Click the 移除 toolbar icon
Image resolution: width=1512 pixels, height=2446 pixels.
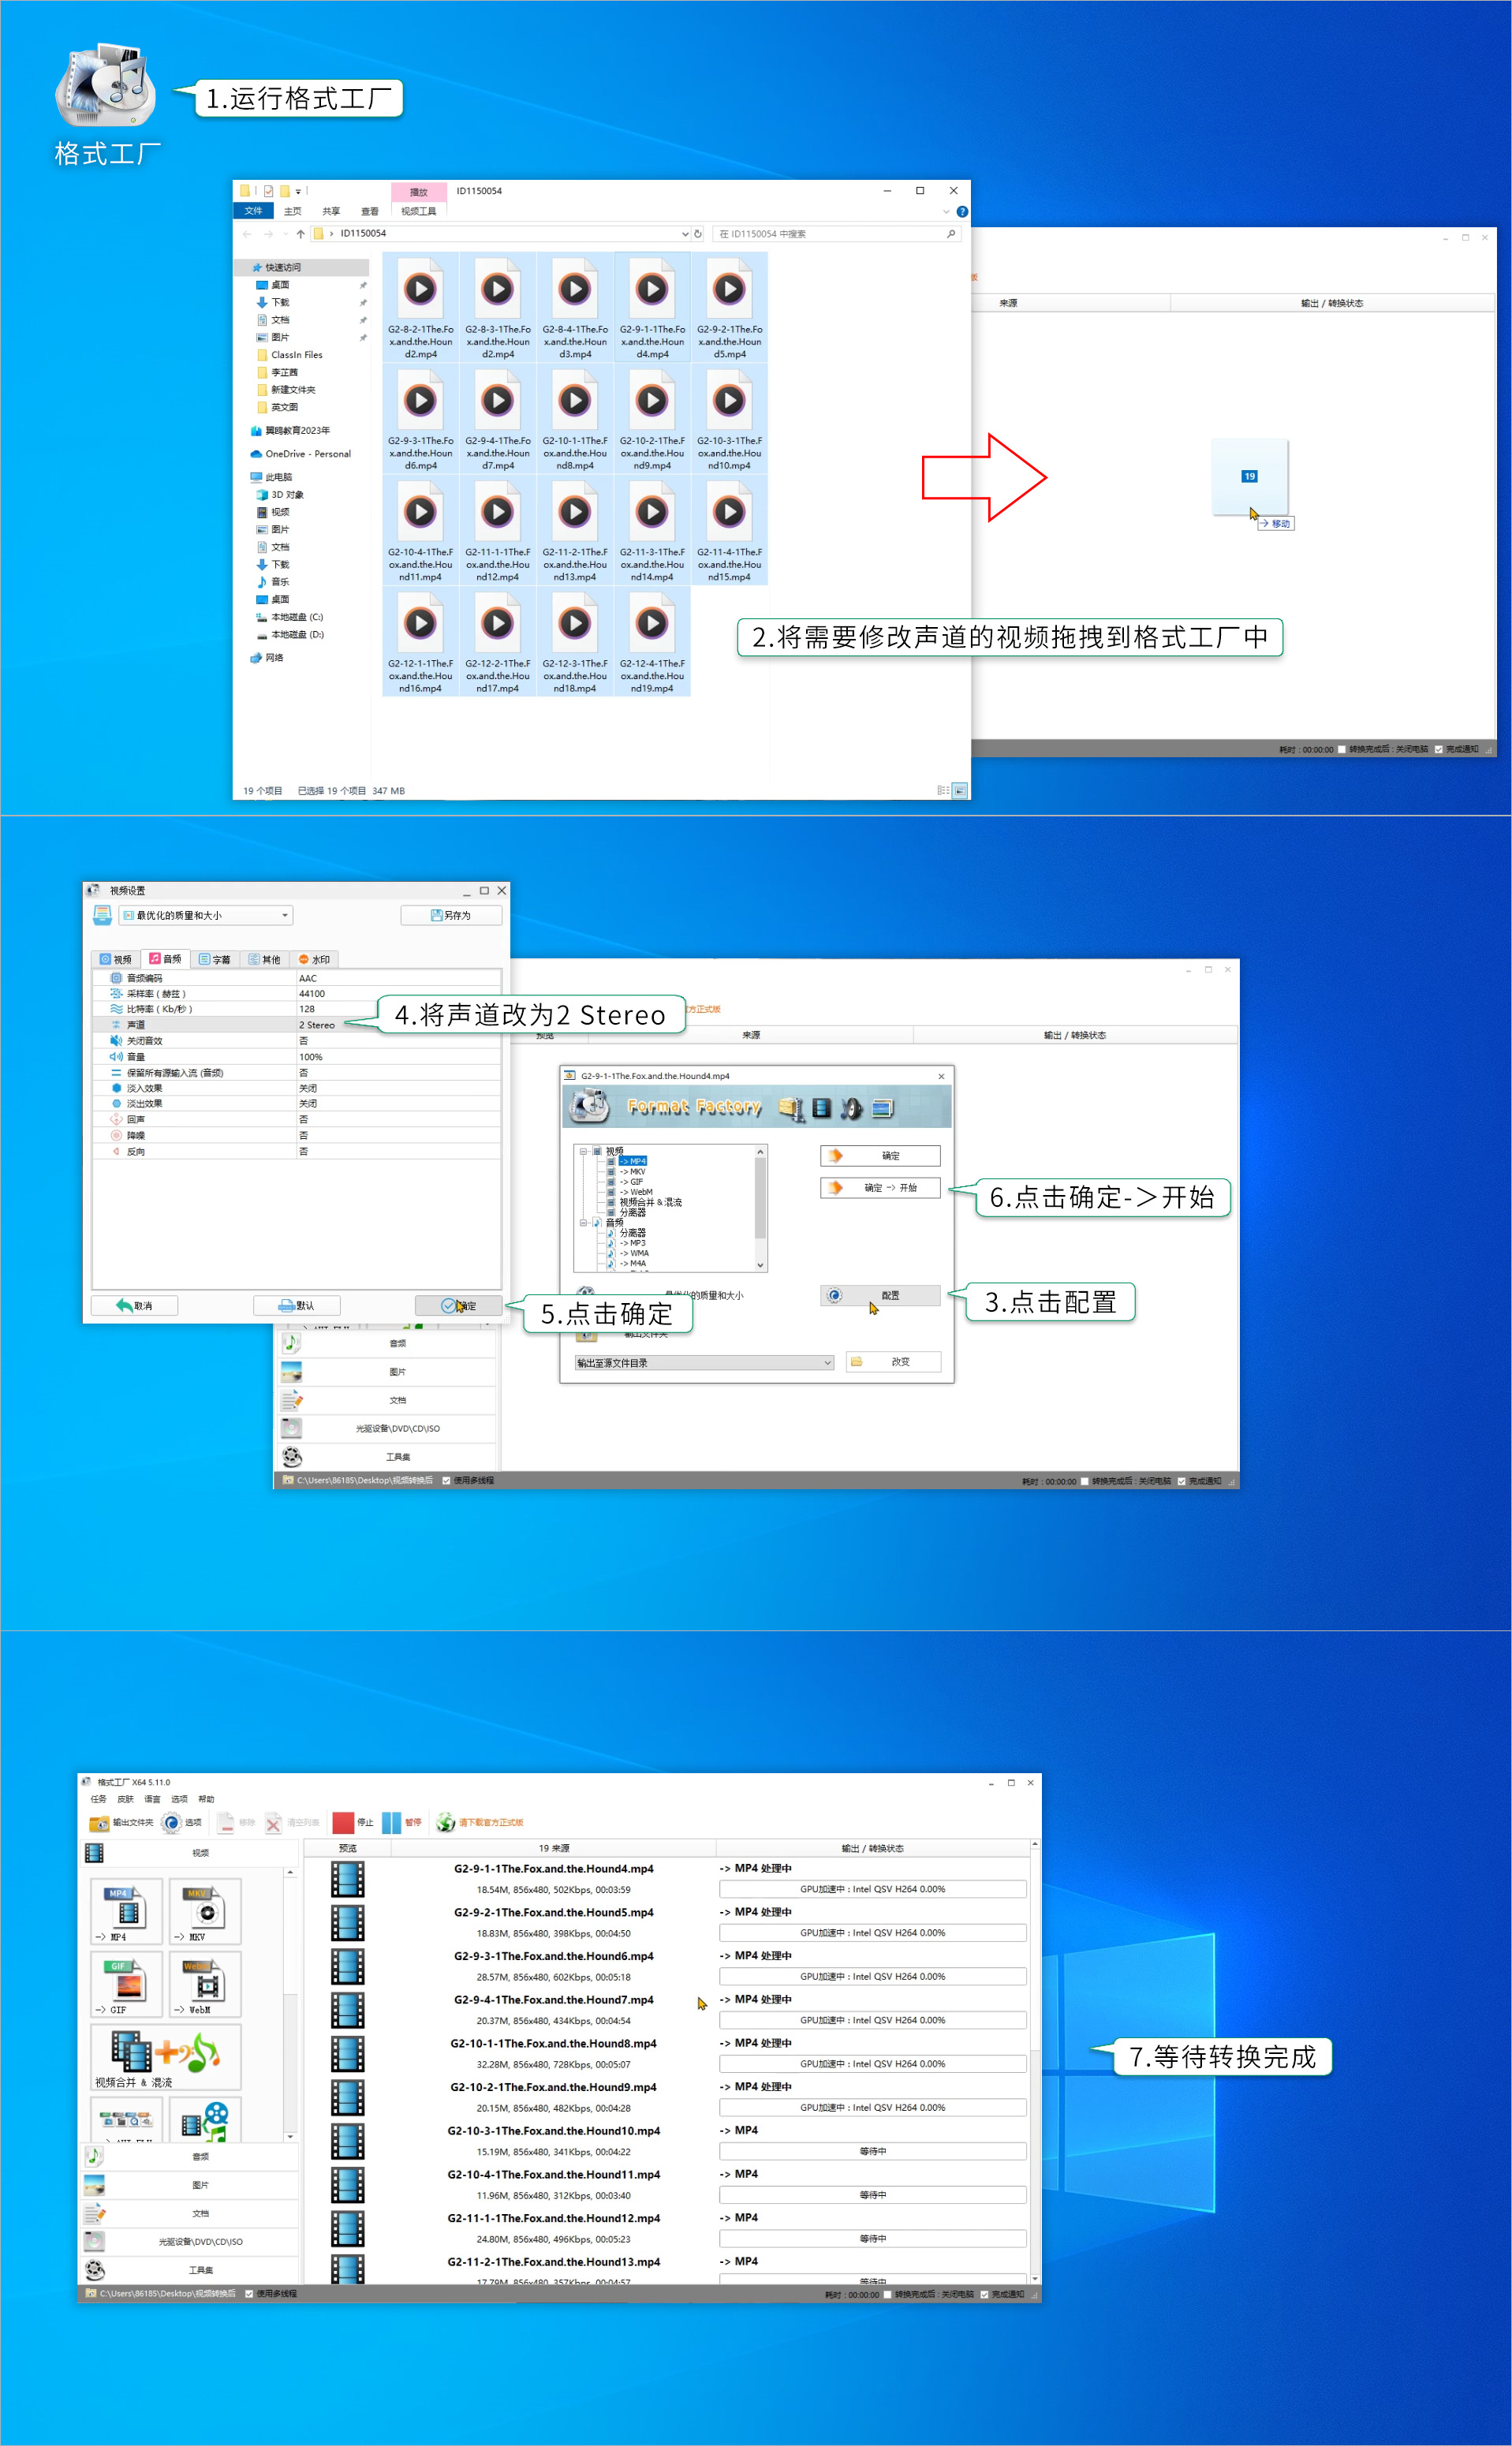pos(226,1823)
